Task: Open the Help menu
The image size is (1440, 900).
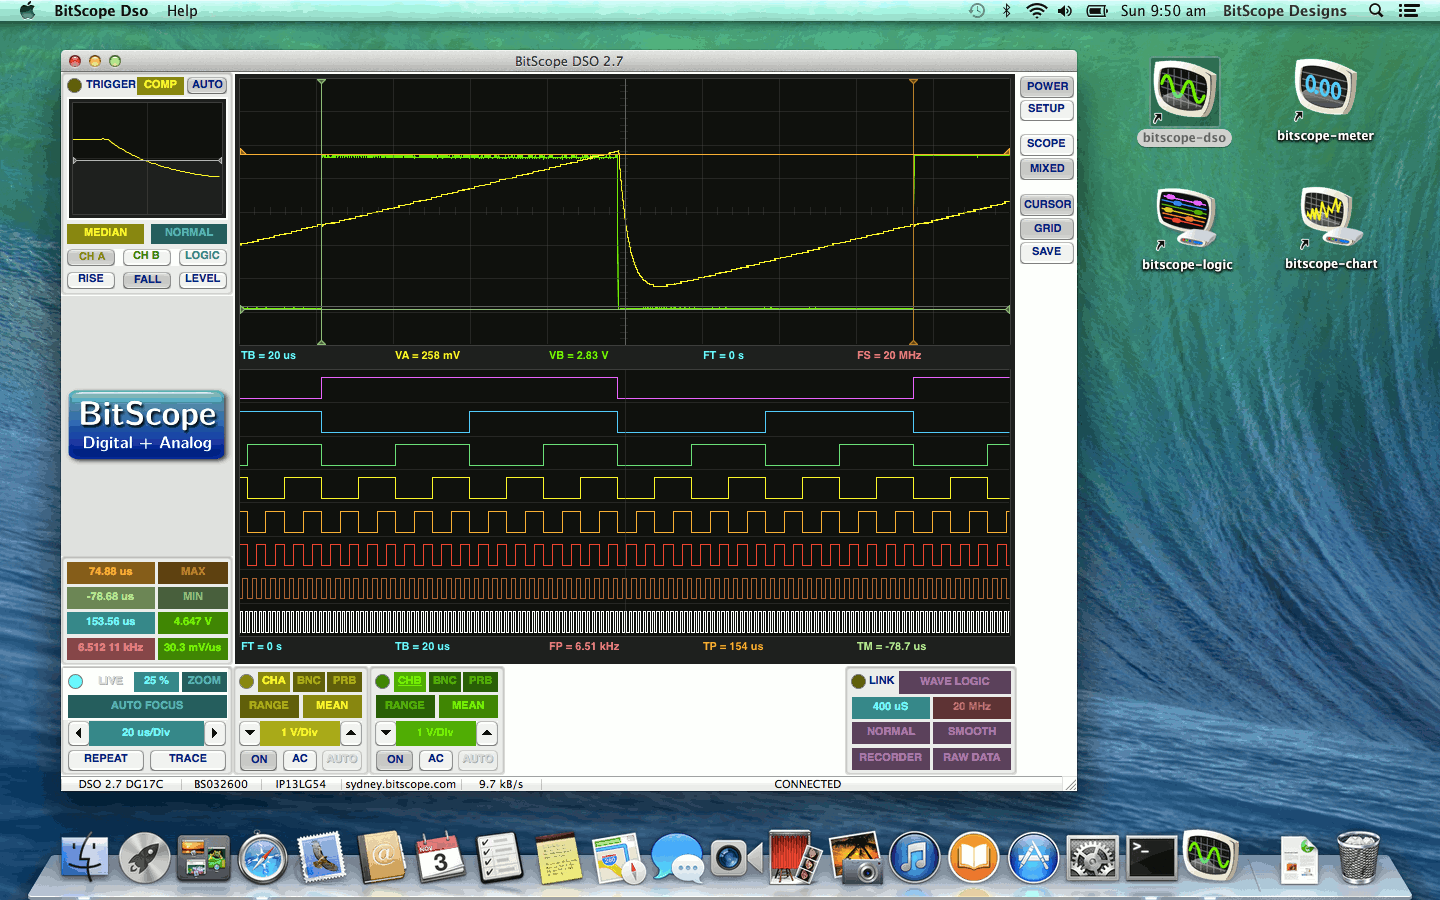Action: click(182, 11)
